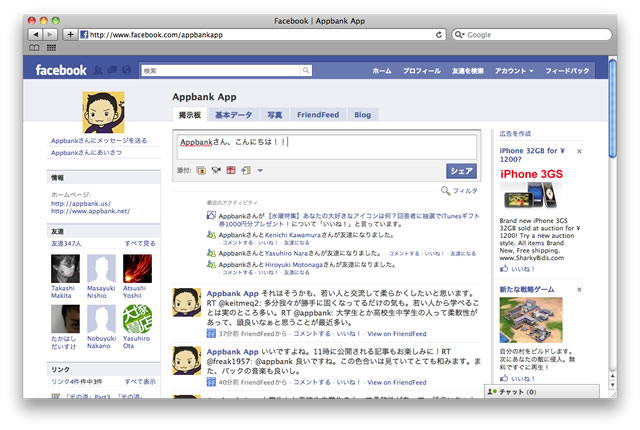This screenshot has width=640, height=430.
Task: Go forward with the Safari forward arrow
Action: [50, 35]
